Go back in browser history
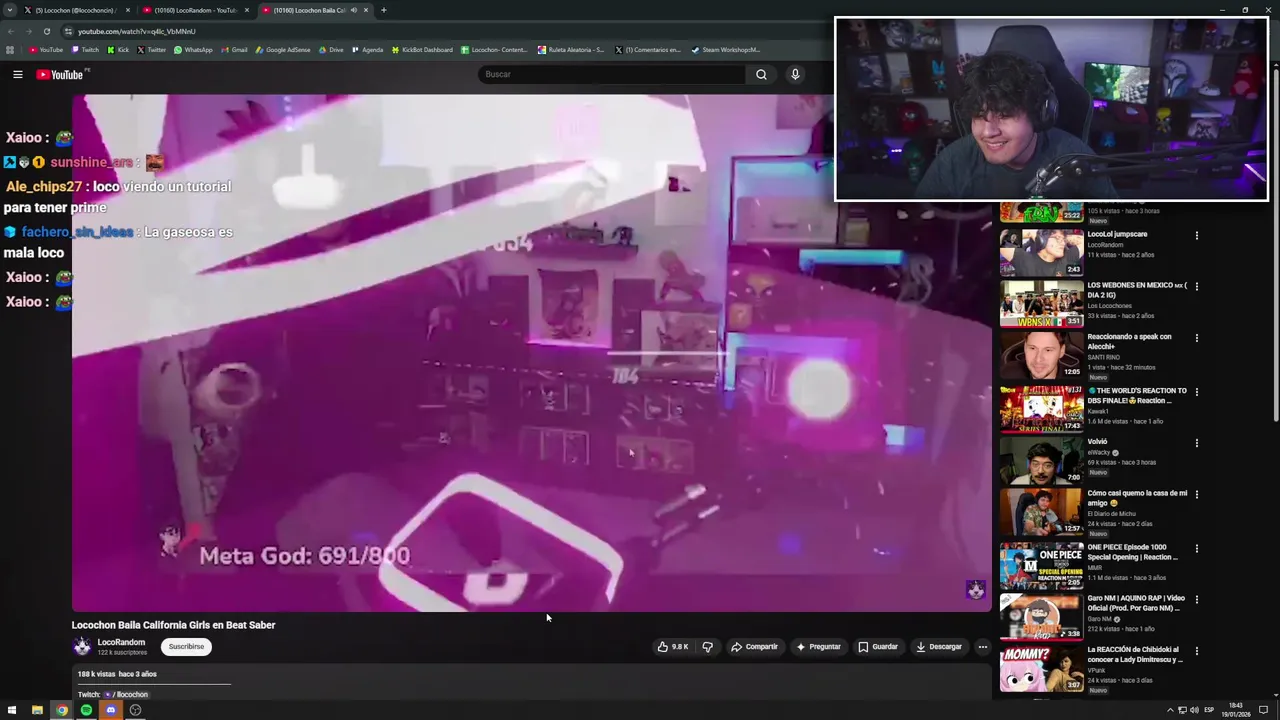Viewport: 1280px width, 720px height. pos(10,31)
